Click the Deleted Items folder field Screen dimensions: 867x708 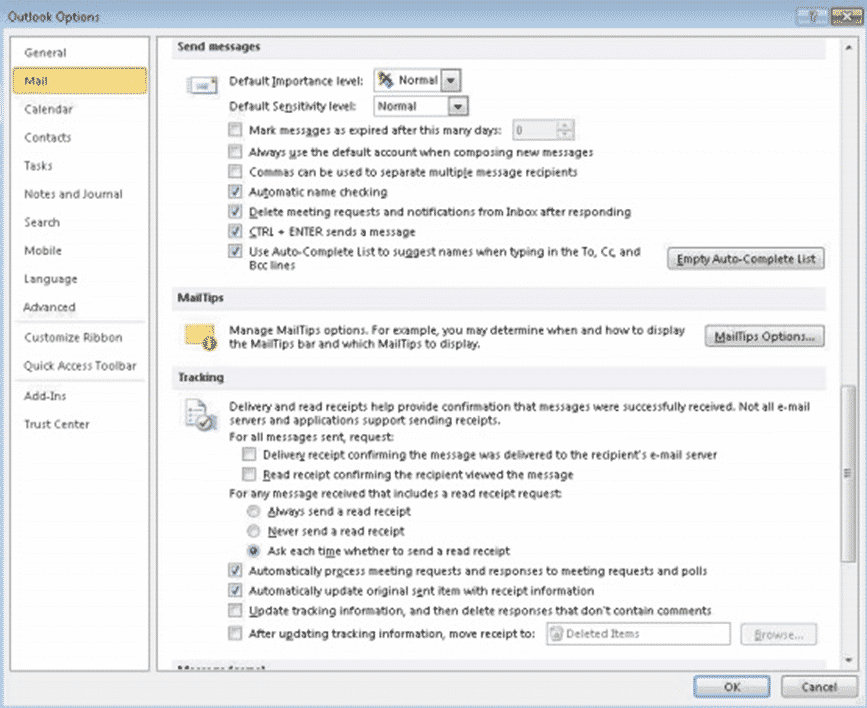pos(638,634)
